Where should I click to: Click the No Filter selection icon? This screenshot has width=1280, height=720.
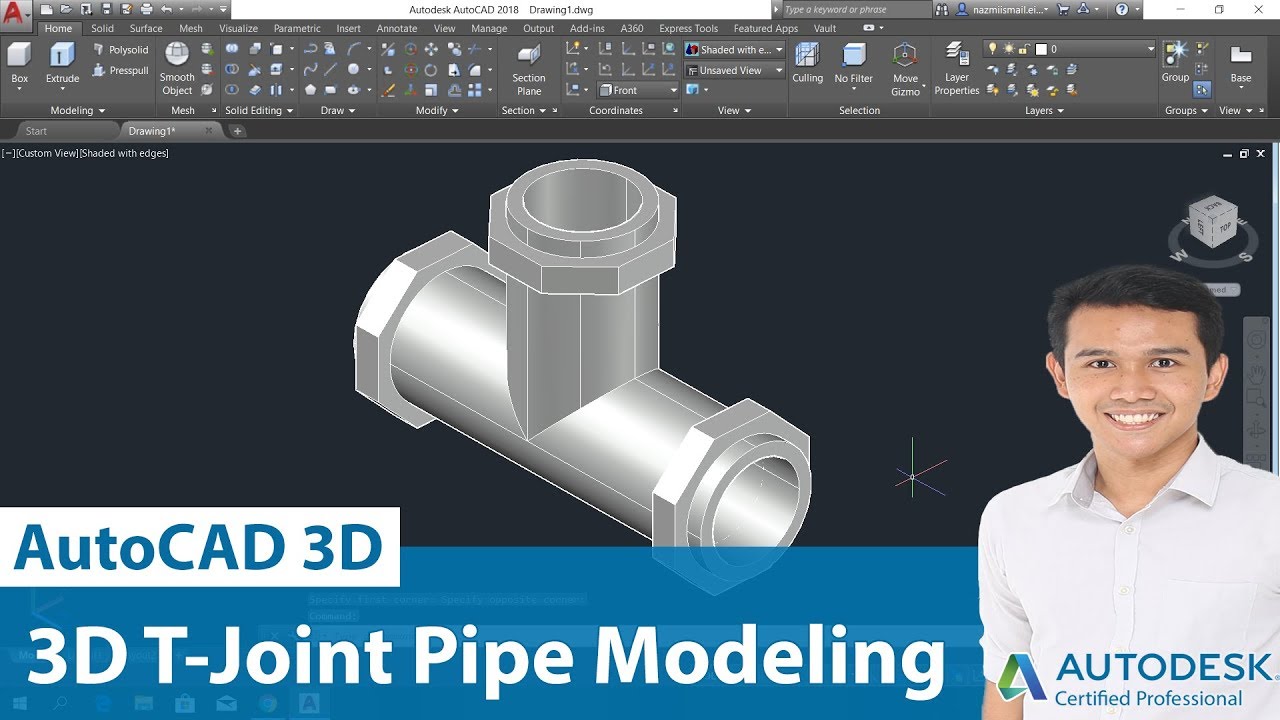[x=854, y=65]
